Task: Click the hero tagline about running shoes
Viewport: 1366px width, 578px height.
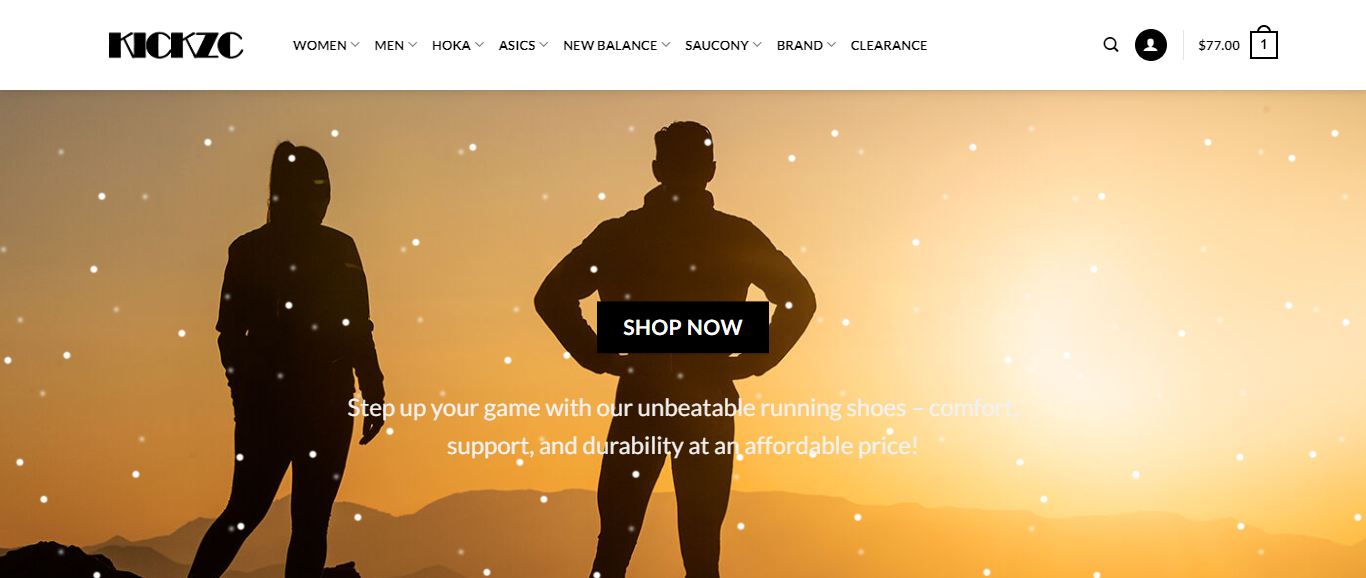Action: pyautogui.click(x=683, y=427)
